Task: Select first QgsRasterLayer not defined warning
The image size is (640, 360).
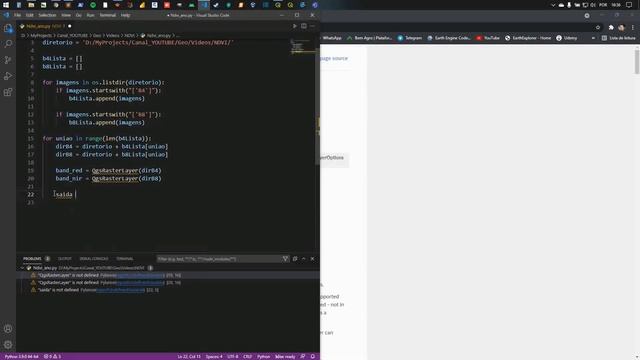Action: pyautogui.click(x=168, y=276)
